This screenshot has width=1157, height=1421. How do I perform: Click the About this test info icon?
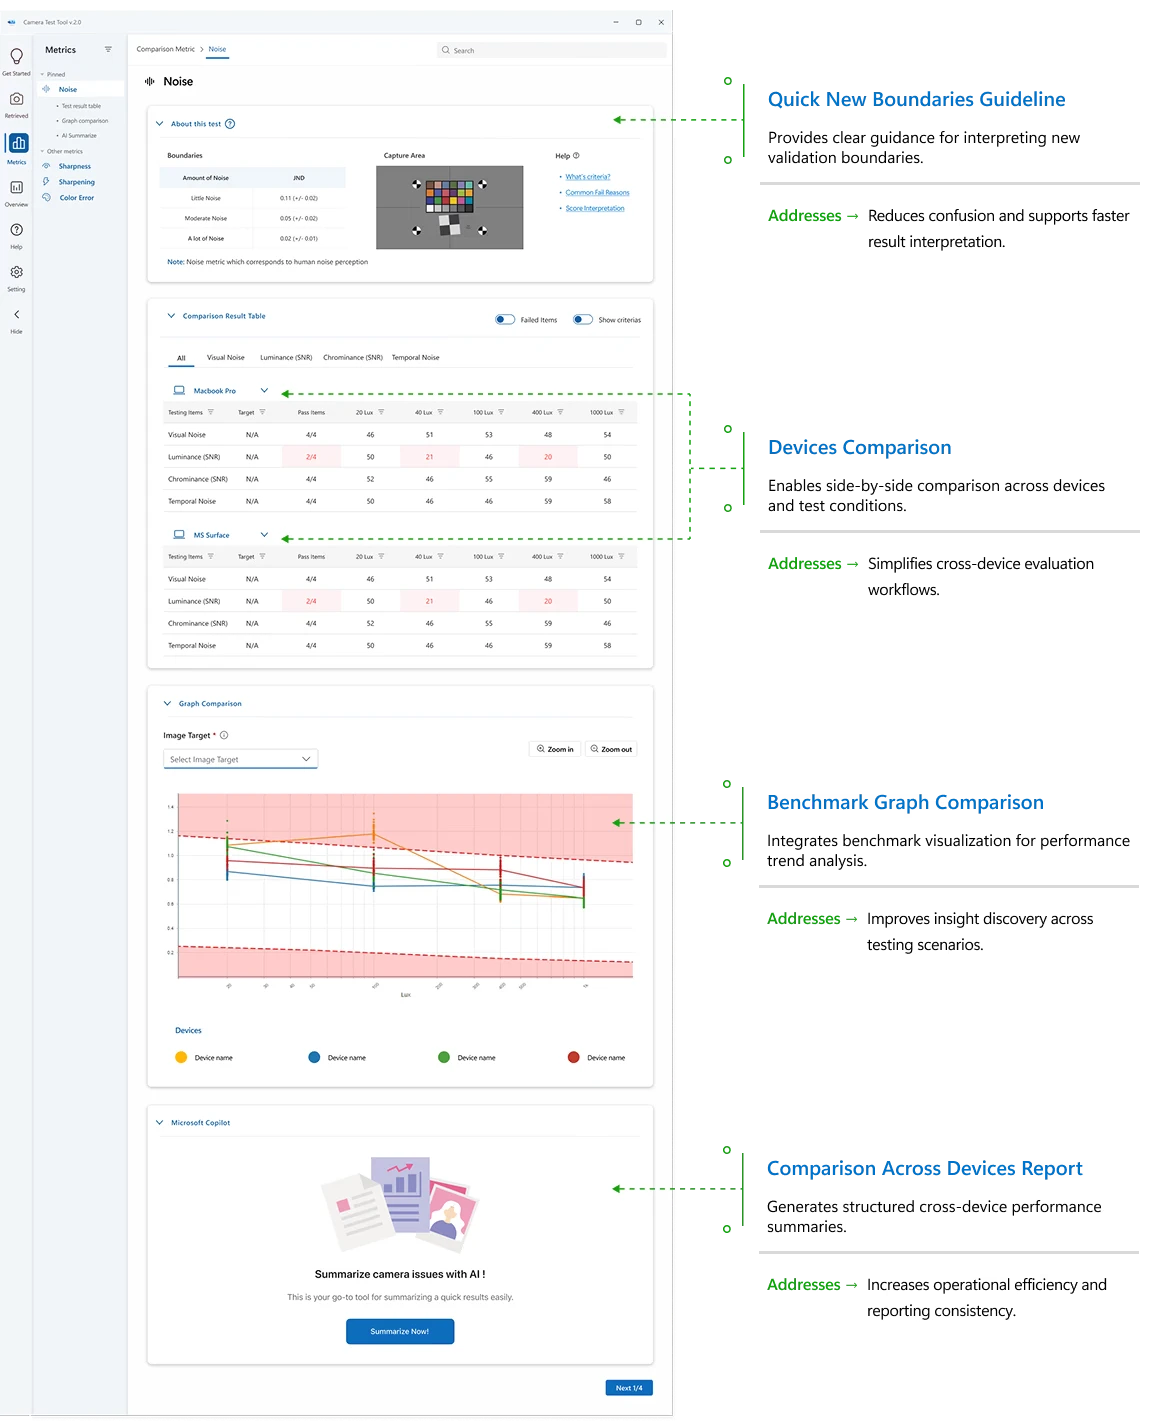[x=229, y=123]
